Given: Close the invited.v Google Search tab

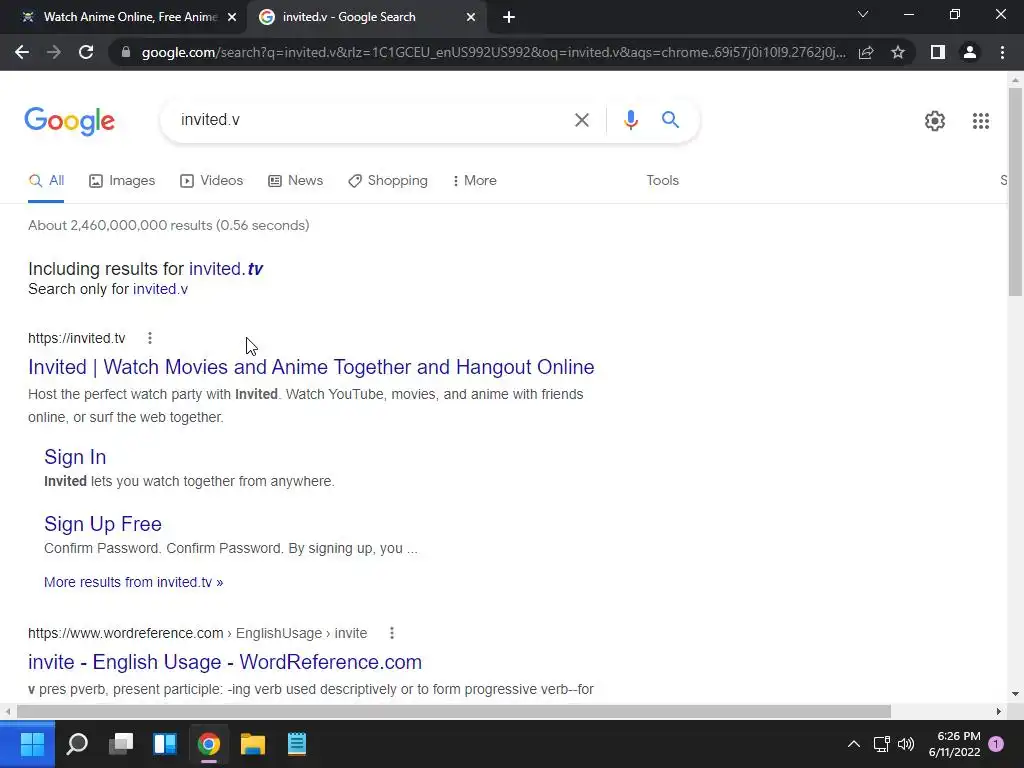Looking at the screenshot, I should (x=471, y=17).
